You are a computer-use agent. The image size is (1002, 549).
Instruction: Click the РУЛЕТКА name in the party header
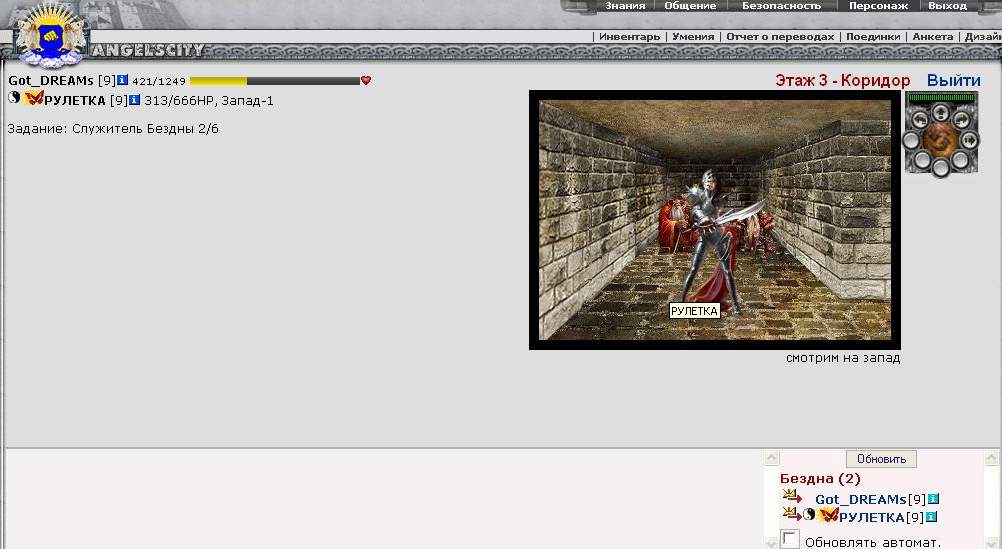pyautogui.click(x=75, y=100)
